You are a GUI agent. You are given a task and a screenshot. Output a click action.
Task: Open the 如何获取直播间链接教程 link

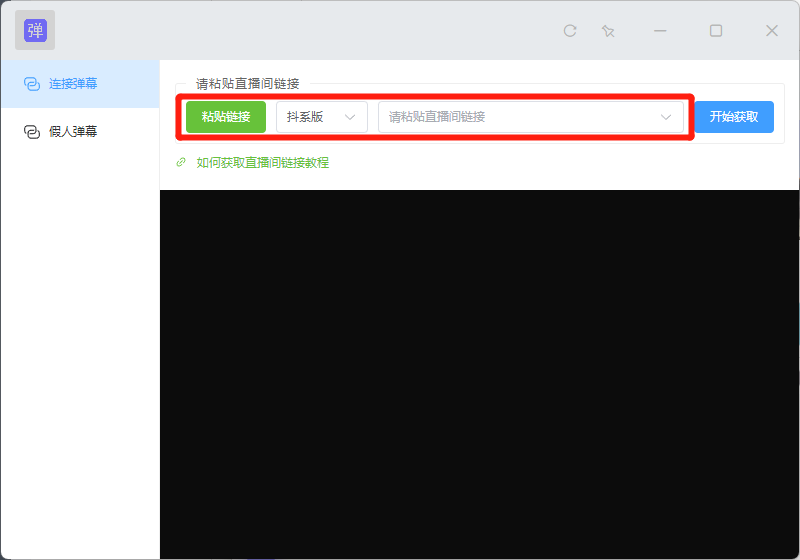click(x=263, y=162)
